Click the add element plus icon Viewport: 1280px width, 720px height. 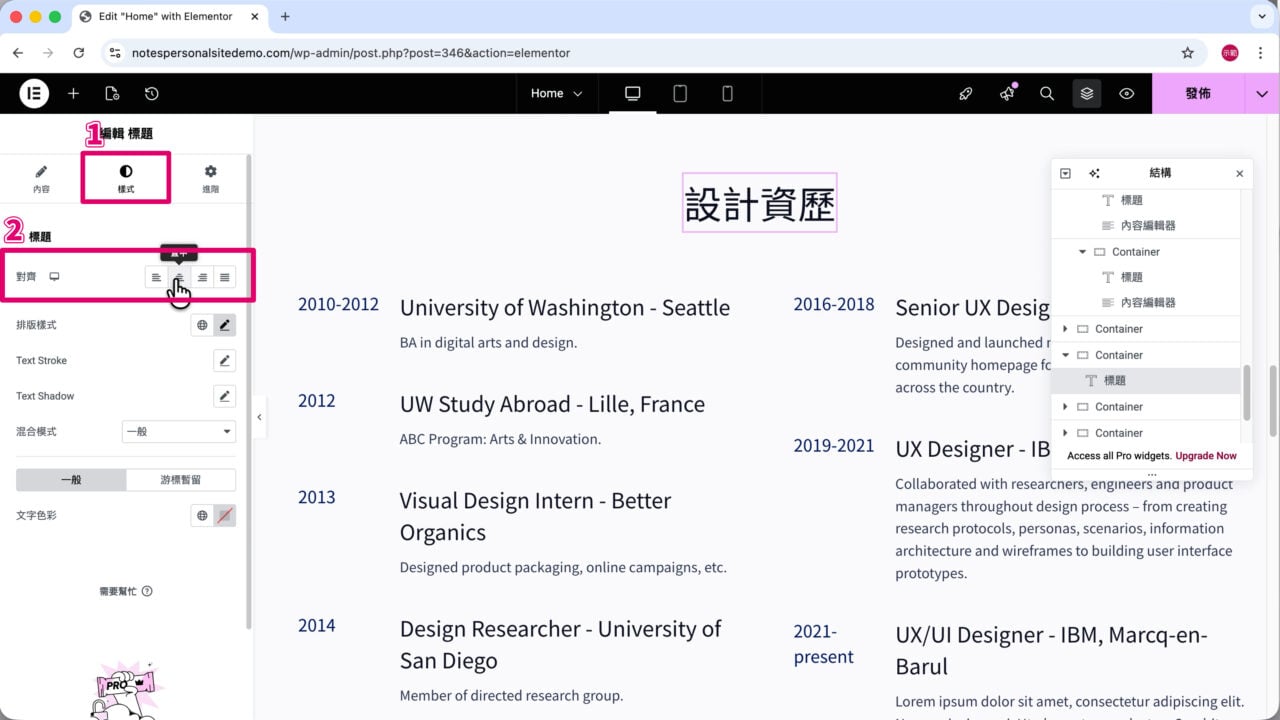(73, 93)
